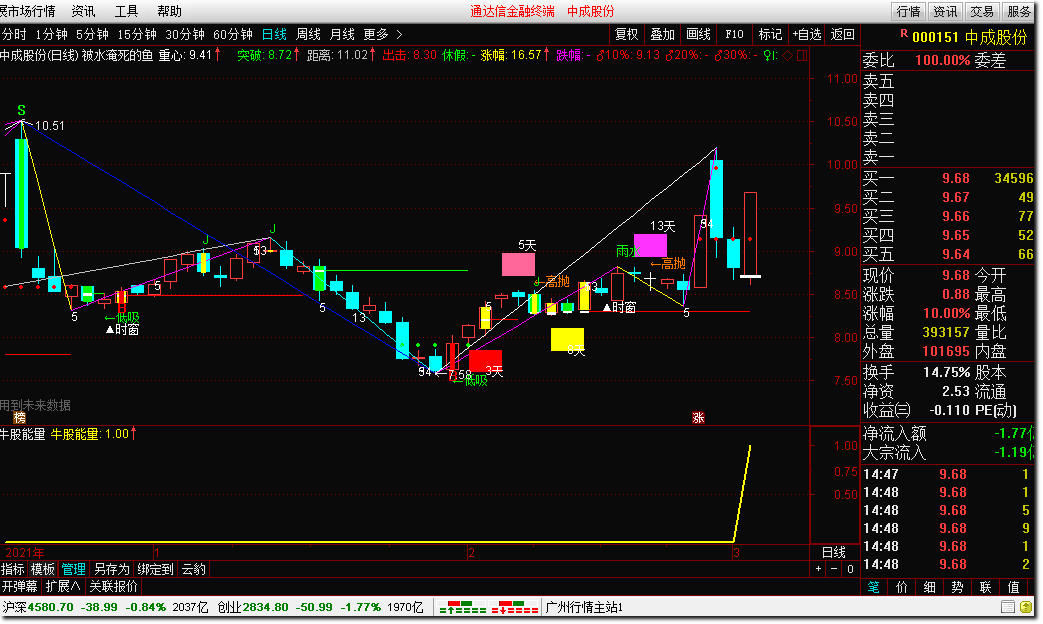The image size is (1043, 624).
Task: Click the 沪深 index value in status bar
Action: pos(50,607)
